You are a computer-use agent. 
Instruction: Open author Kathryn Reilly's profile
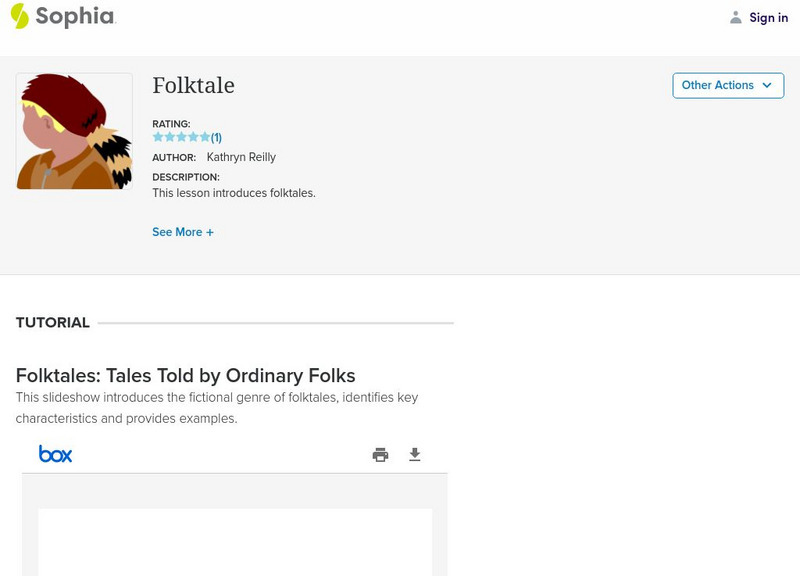(241, 157)
